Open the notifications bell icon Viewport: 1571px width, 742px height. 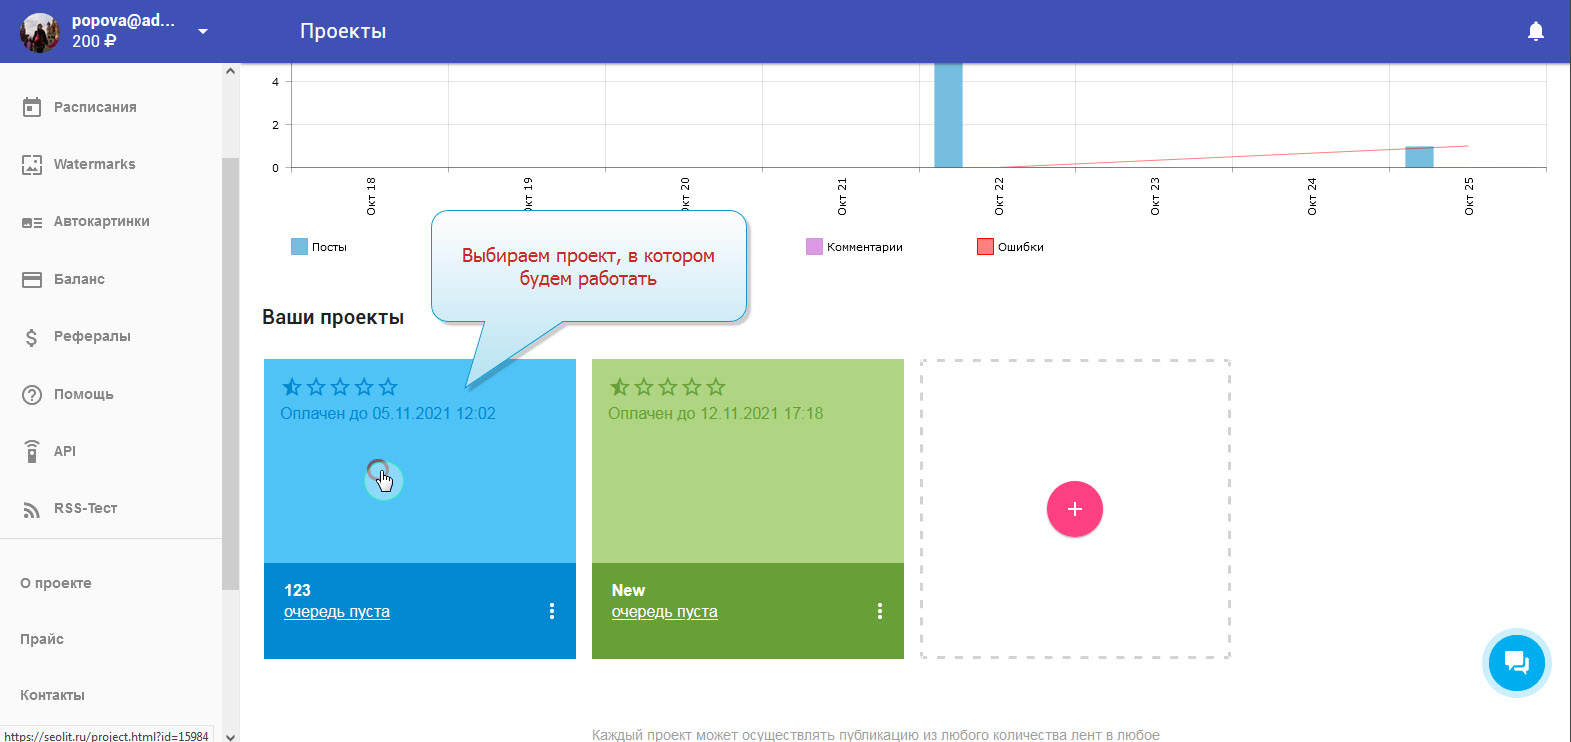[1535, 32]
